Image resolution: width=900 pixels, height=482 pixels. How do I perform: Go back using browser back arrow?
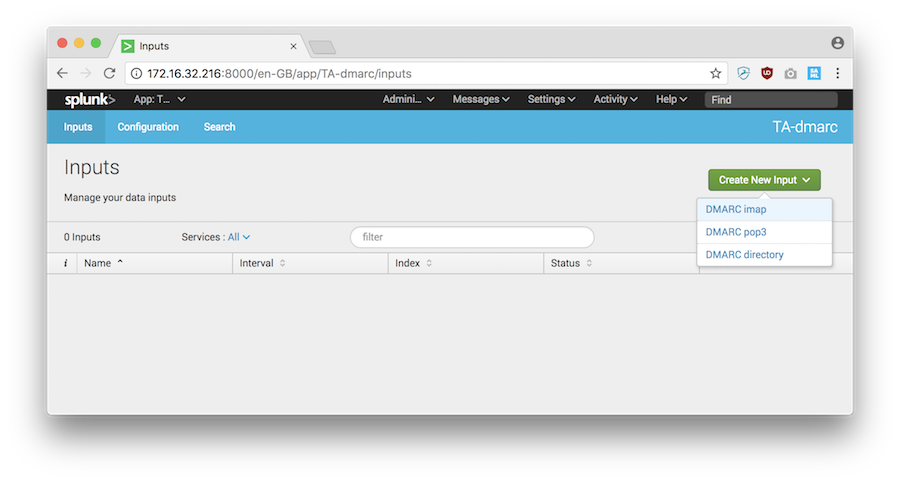click(x=62, y=73)
